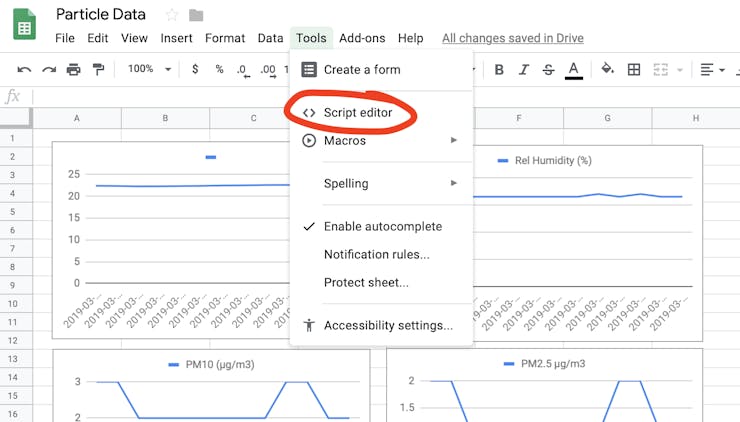
Task: Select the paint format tool
Action: click(98, 69)
